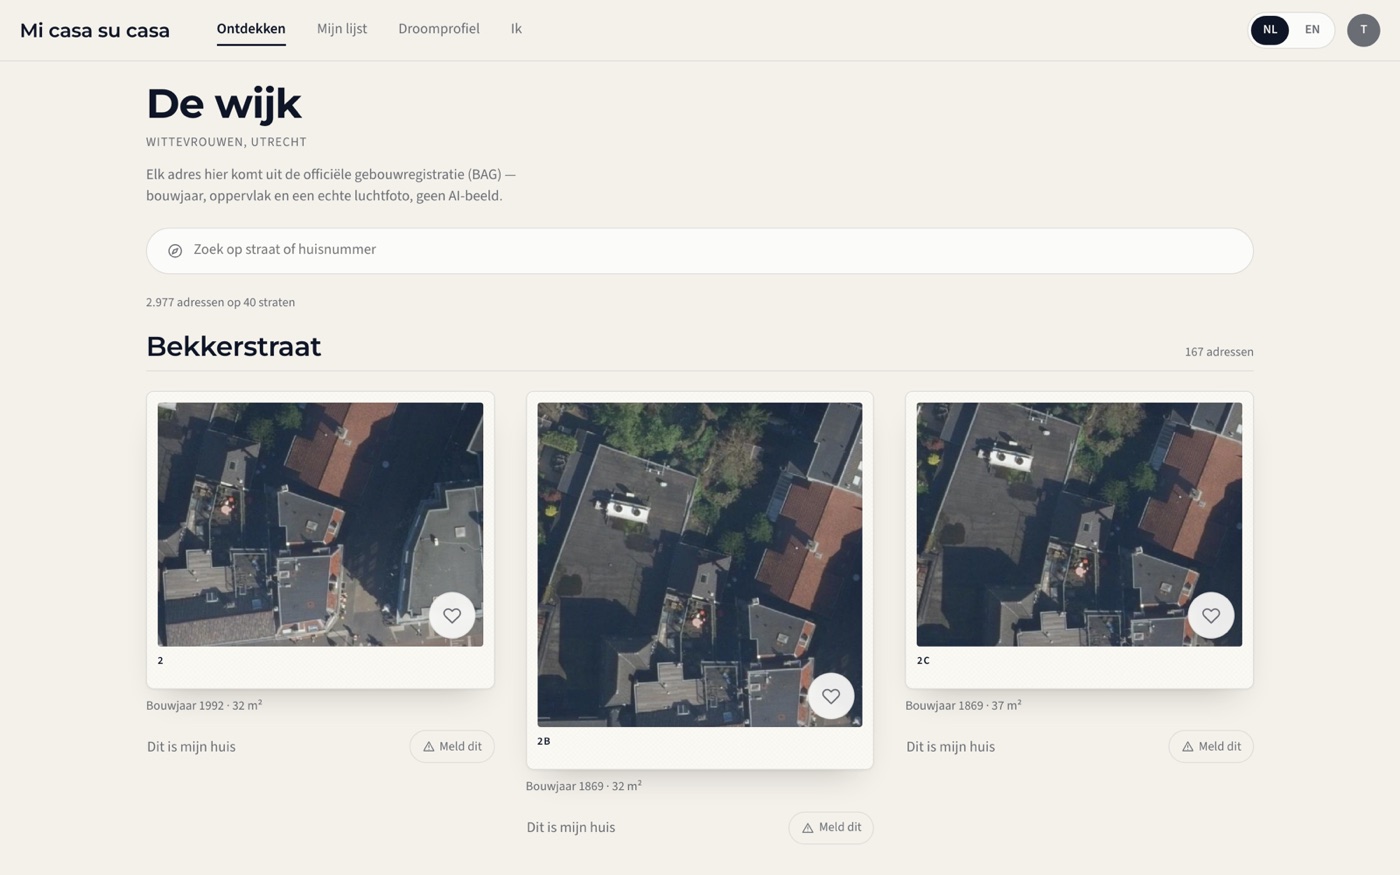Screen dimensions: 1400x875
Task: Click the compass icon in the search bar
Action: pyautogui.click(x=175, y=250)
